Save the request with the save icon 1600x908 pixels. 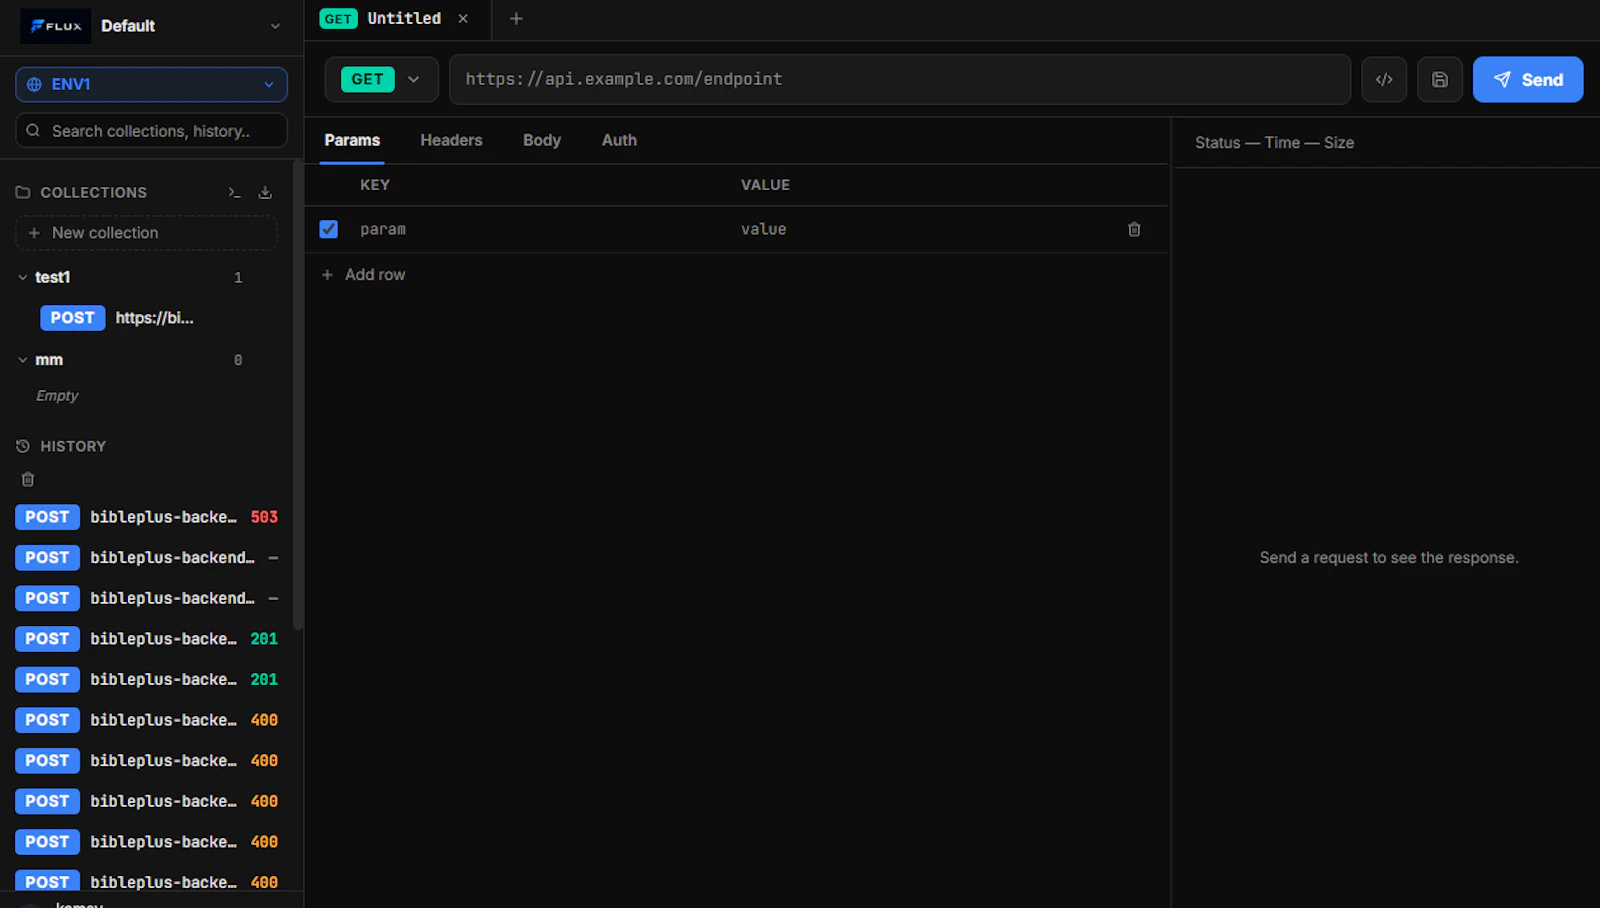1440,80
